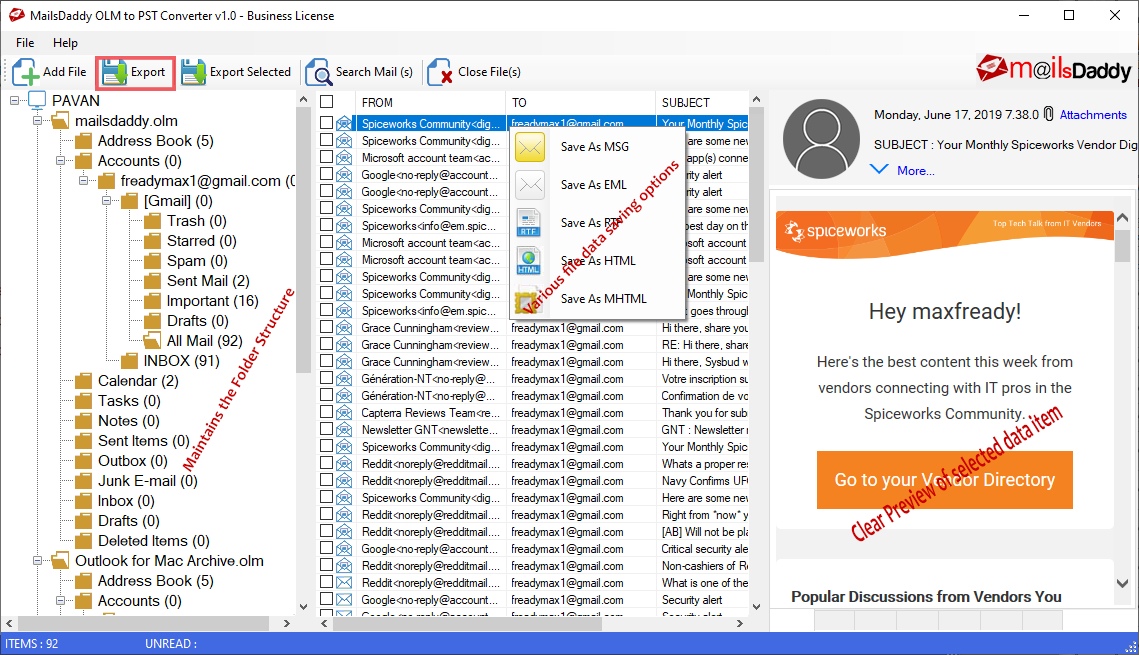1139x655 pixels.
Task: Check the 'Navy Confirms' Reddit email checkbox
Action: tap(327, 480)
